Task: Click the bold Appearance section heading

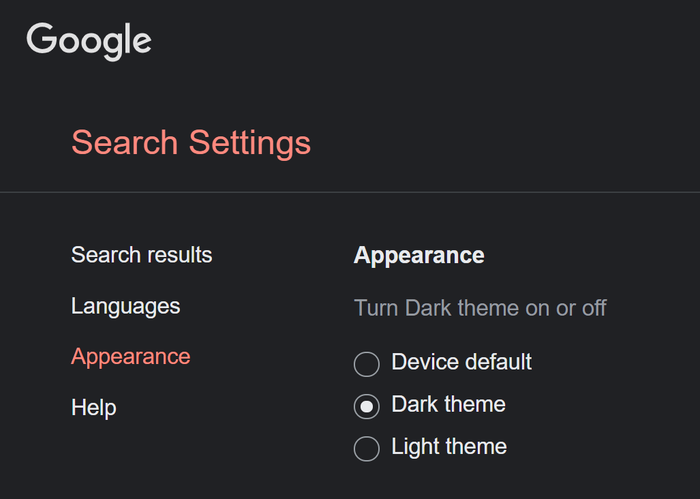Action: coord(419,255)
